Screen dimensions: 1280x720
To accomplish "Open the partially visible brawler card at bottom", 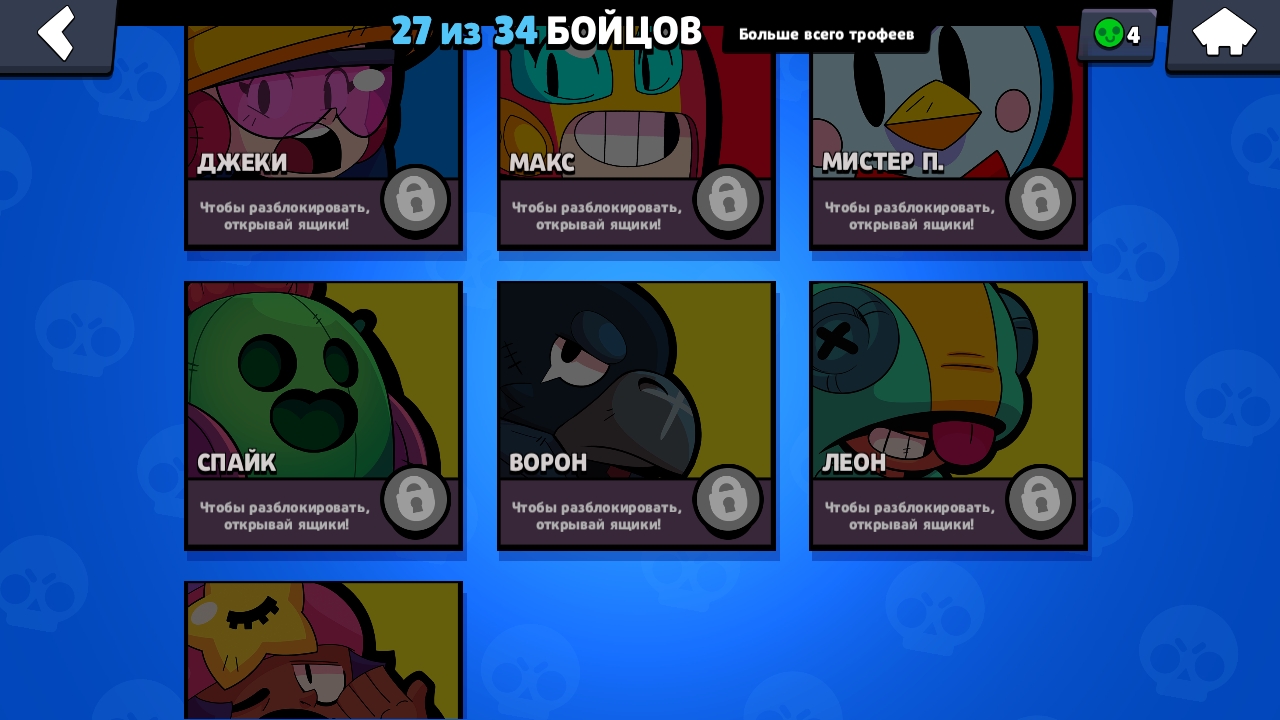I will (x=323, y=651).
